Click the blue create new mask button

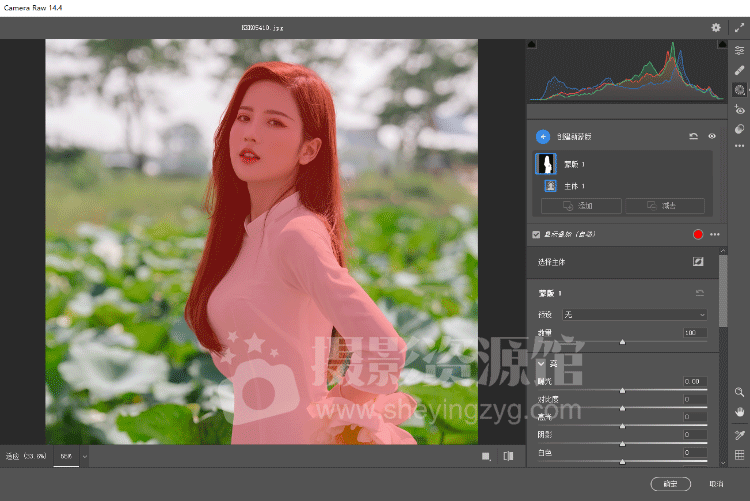coord(542,136)
